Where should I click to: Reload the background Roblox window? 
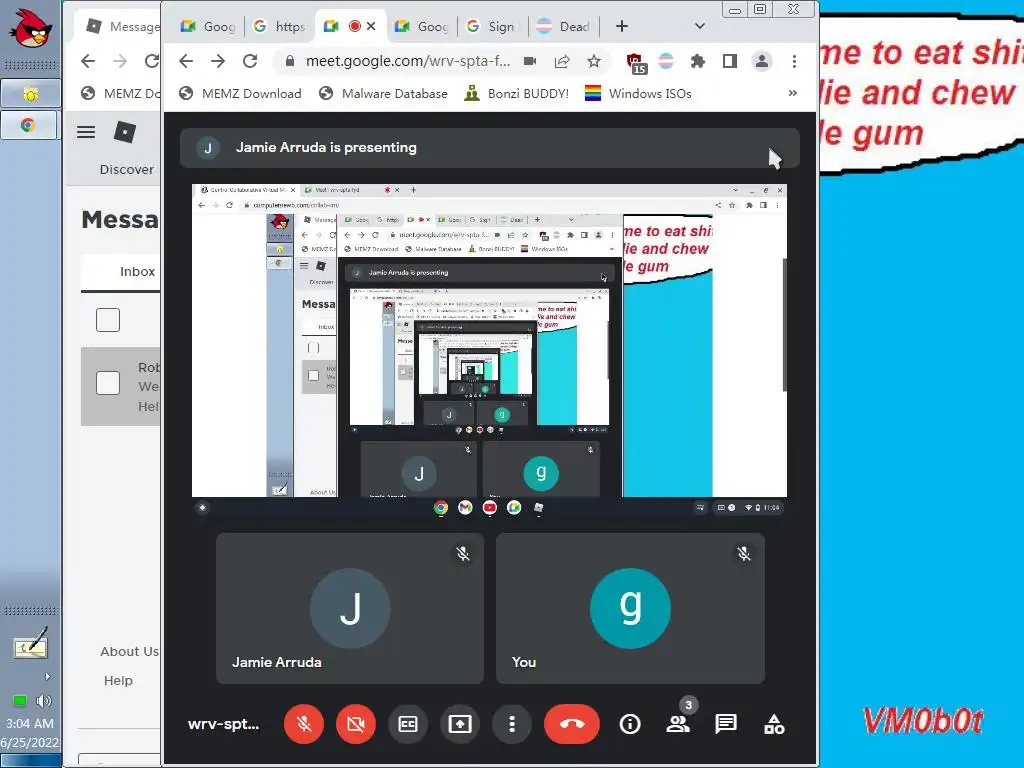pos(152,61)
